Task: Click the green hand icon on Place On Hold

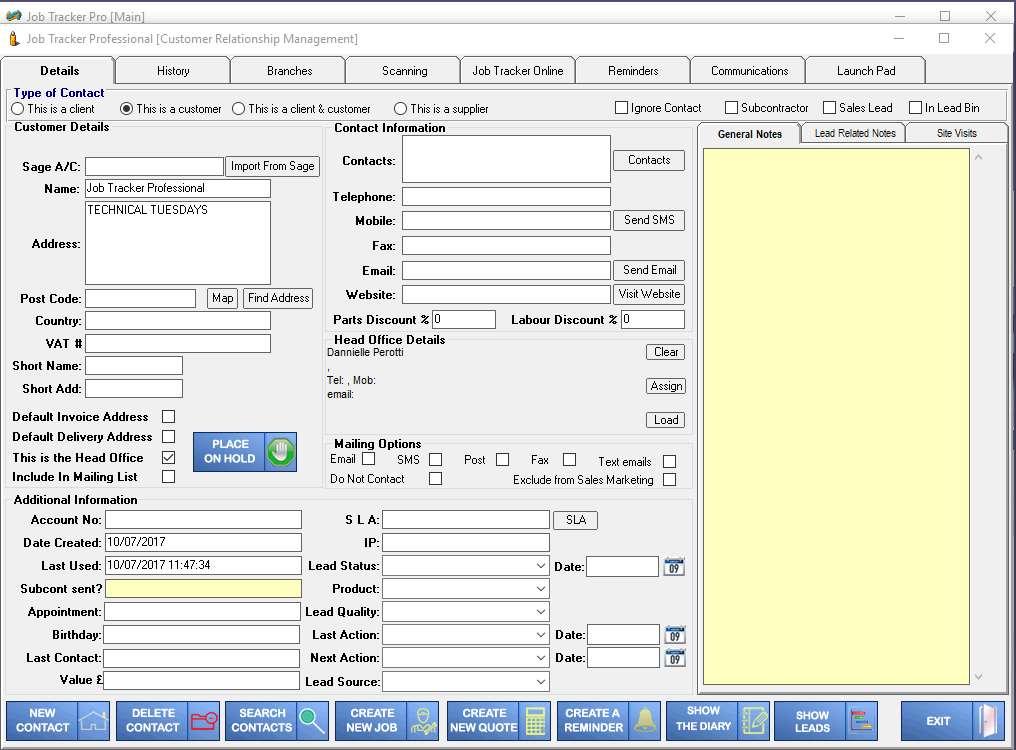Action: click(281, 451)
